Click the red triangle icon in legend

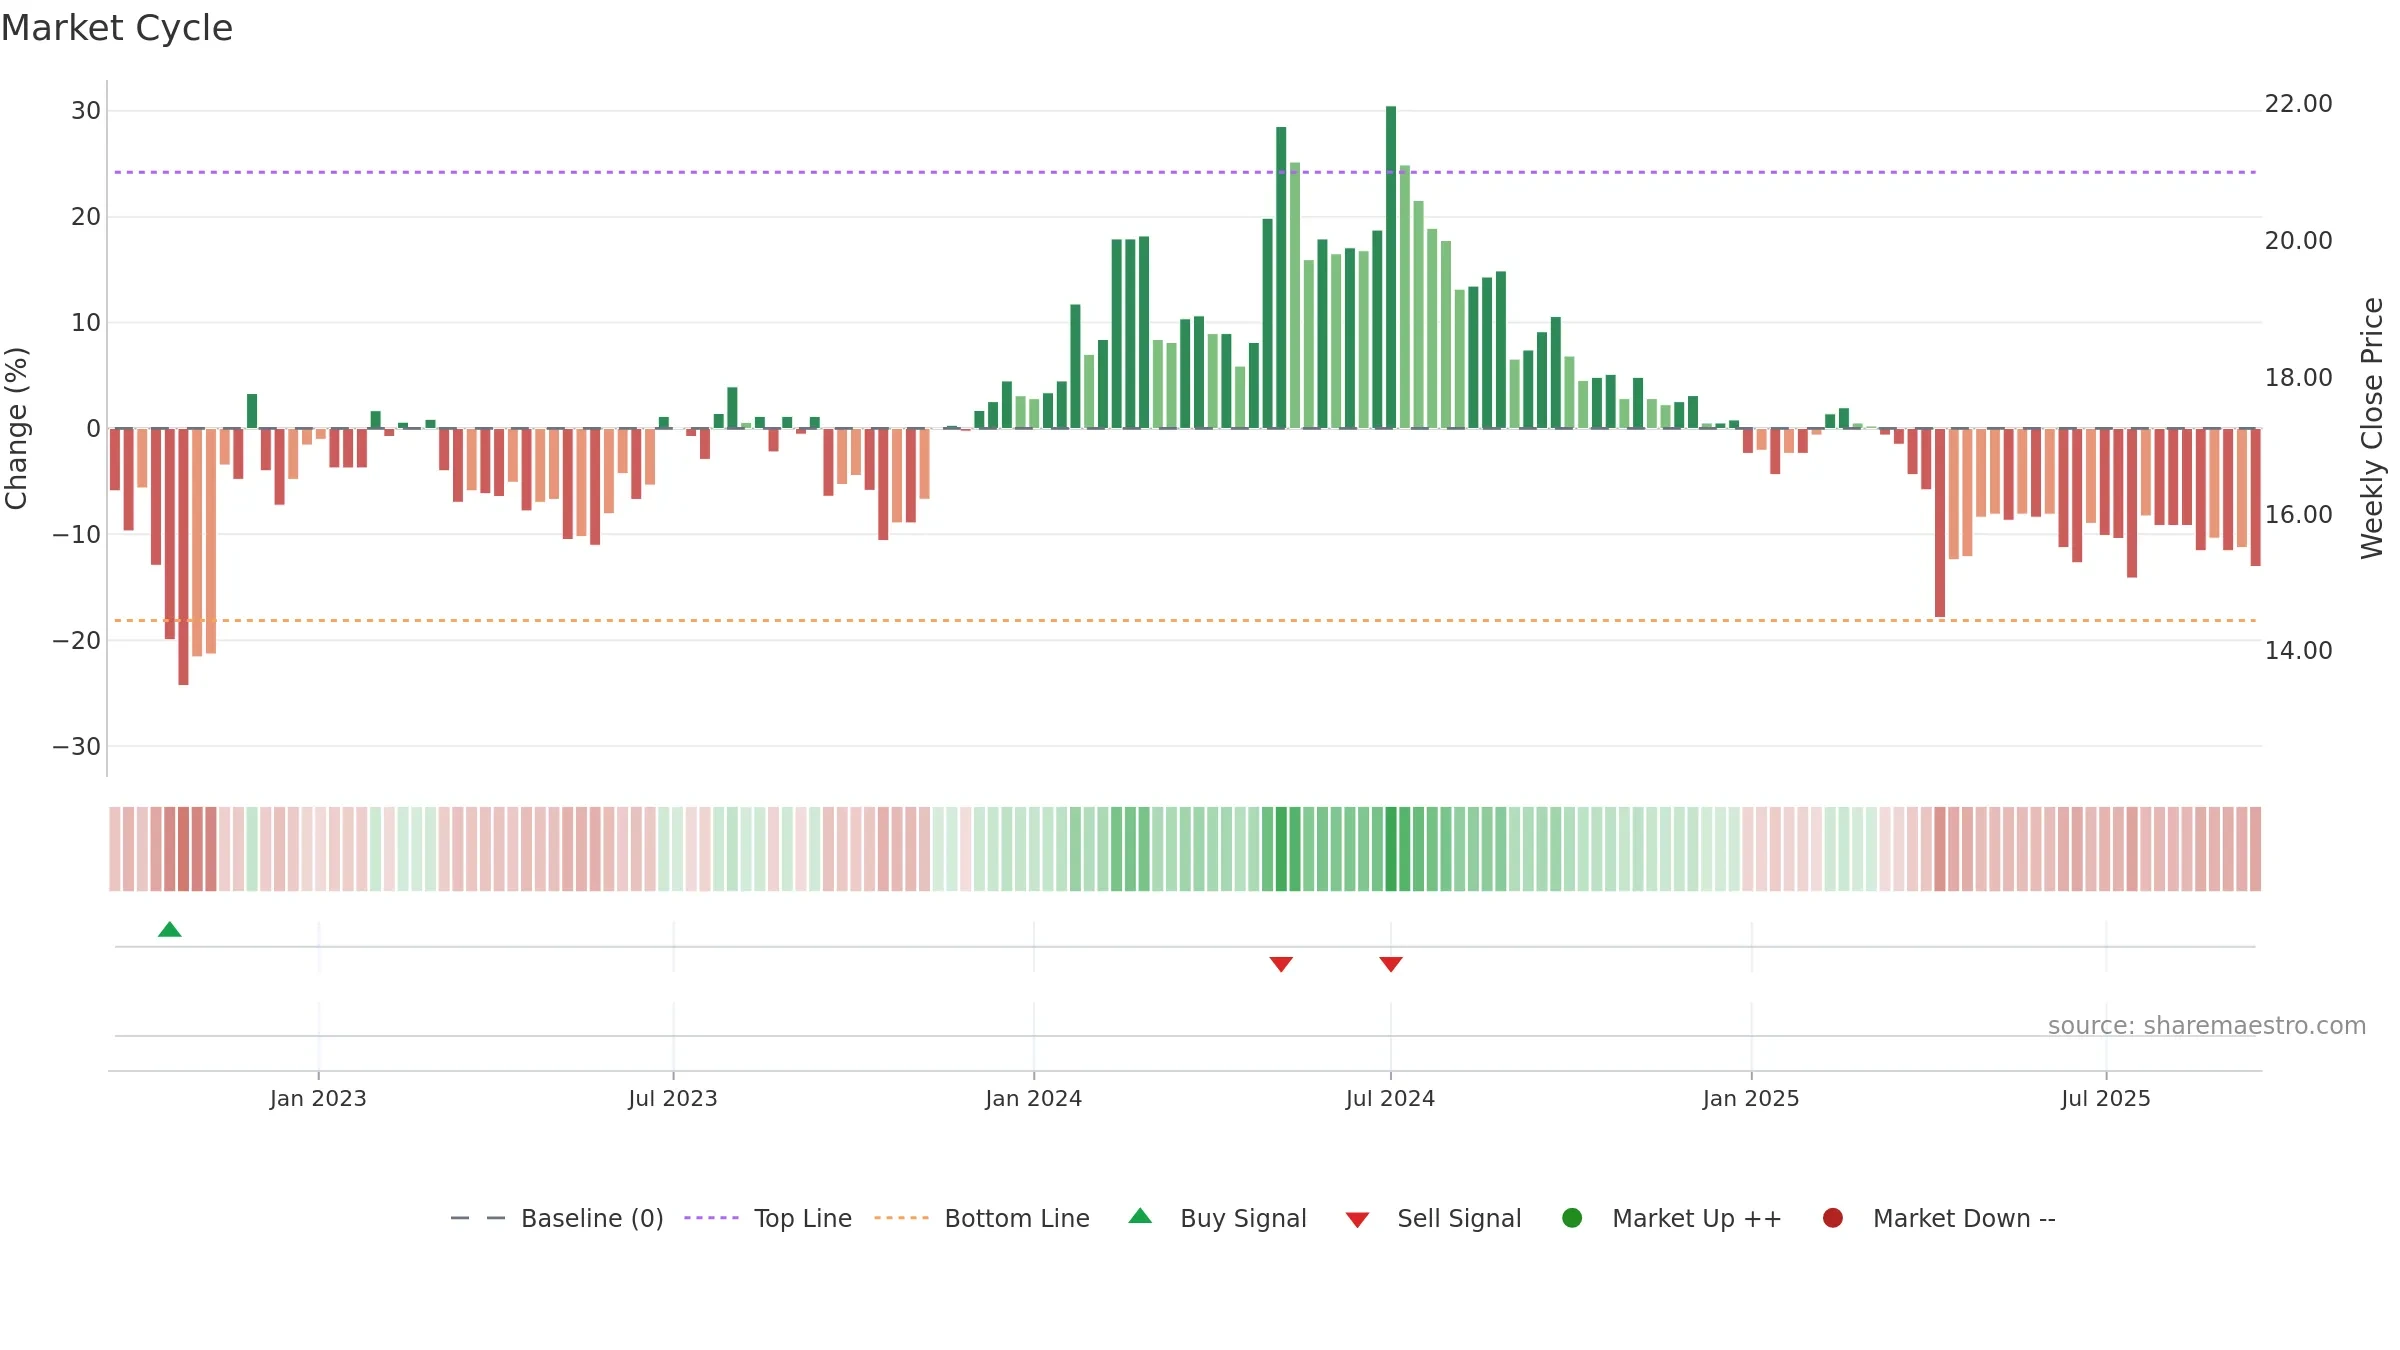pyautogui.click(x=1357, y=1220)
